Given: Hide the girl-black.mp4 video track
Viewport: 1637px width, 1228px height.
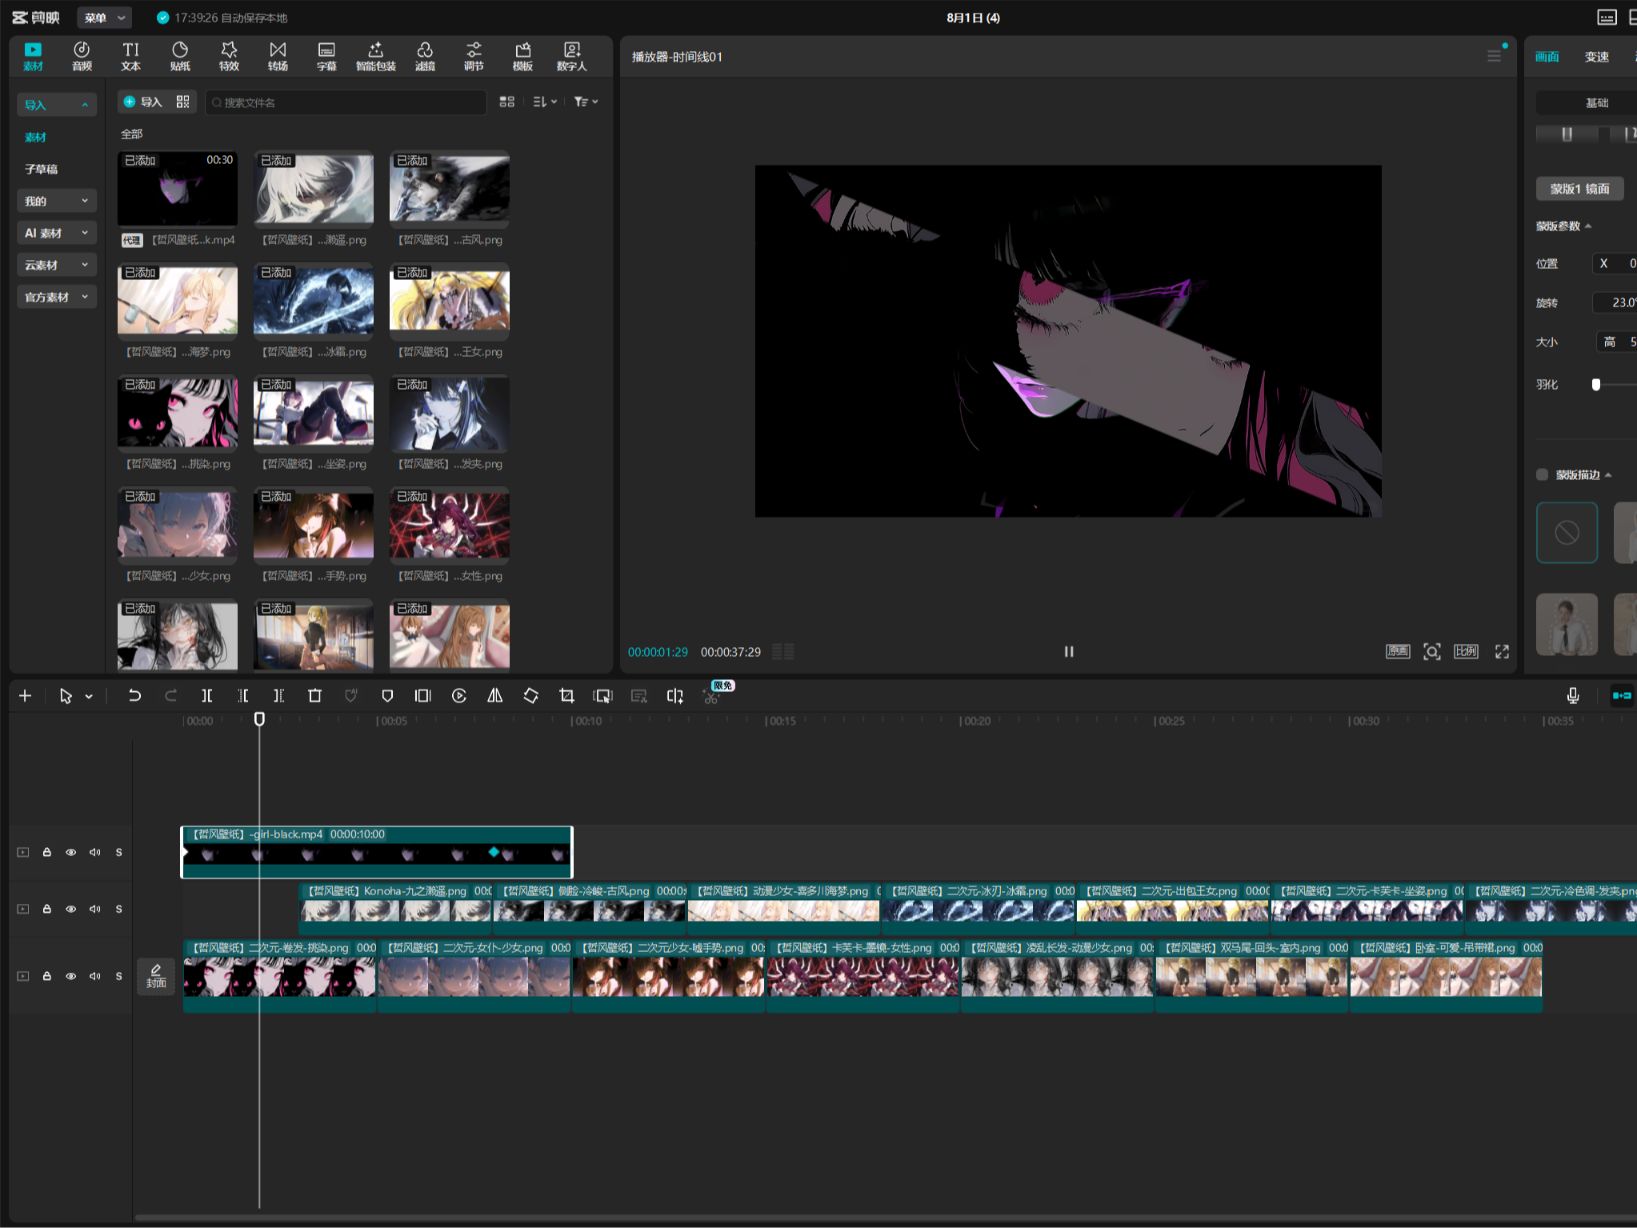Looking at the screenshot, I should point(71,853).
